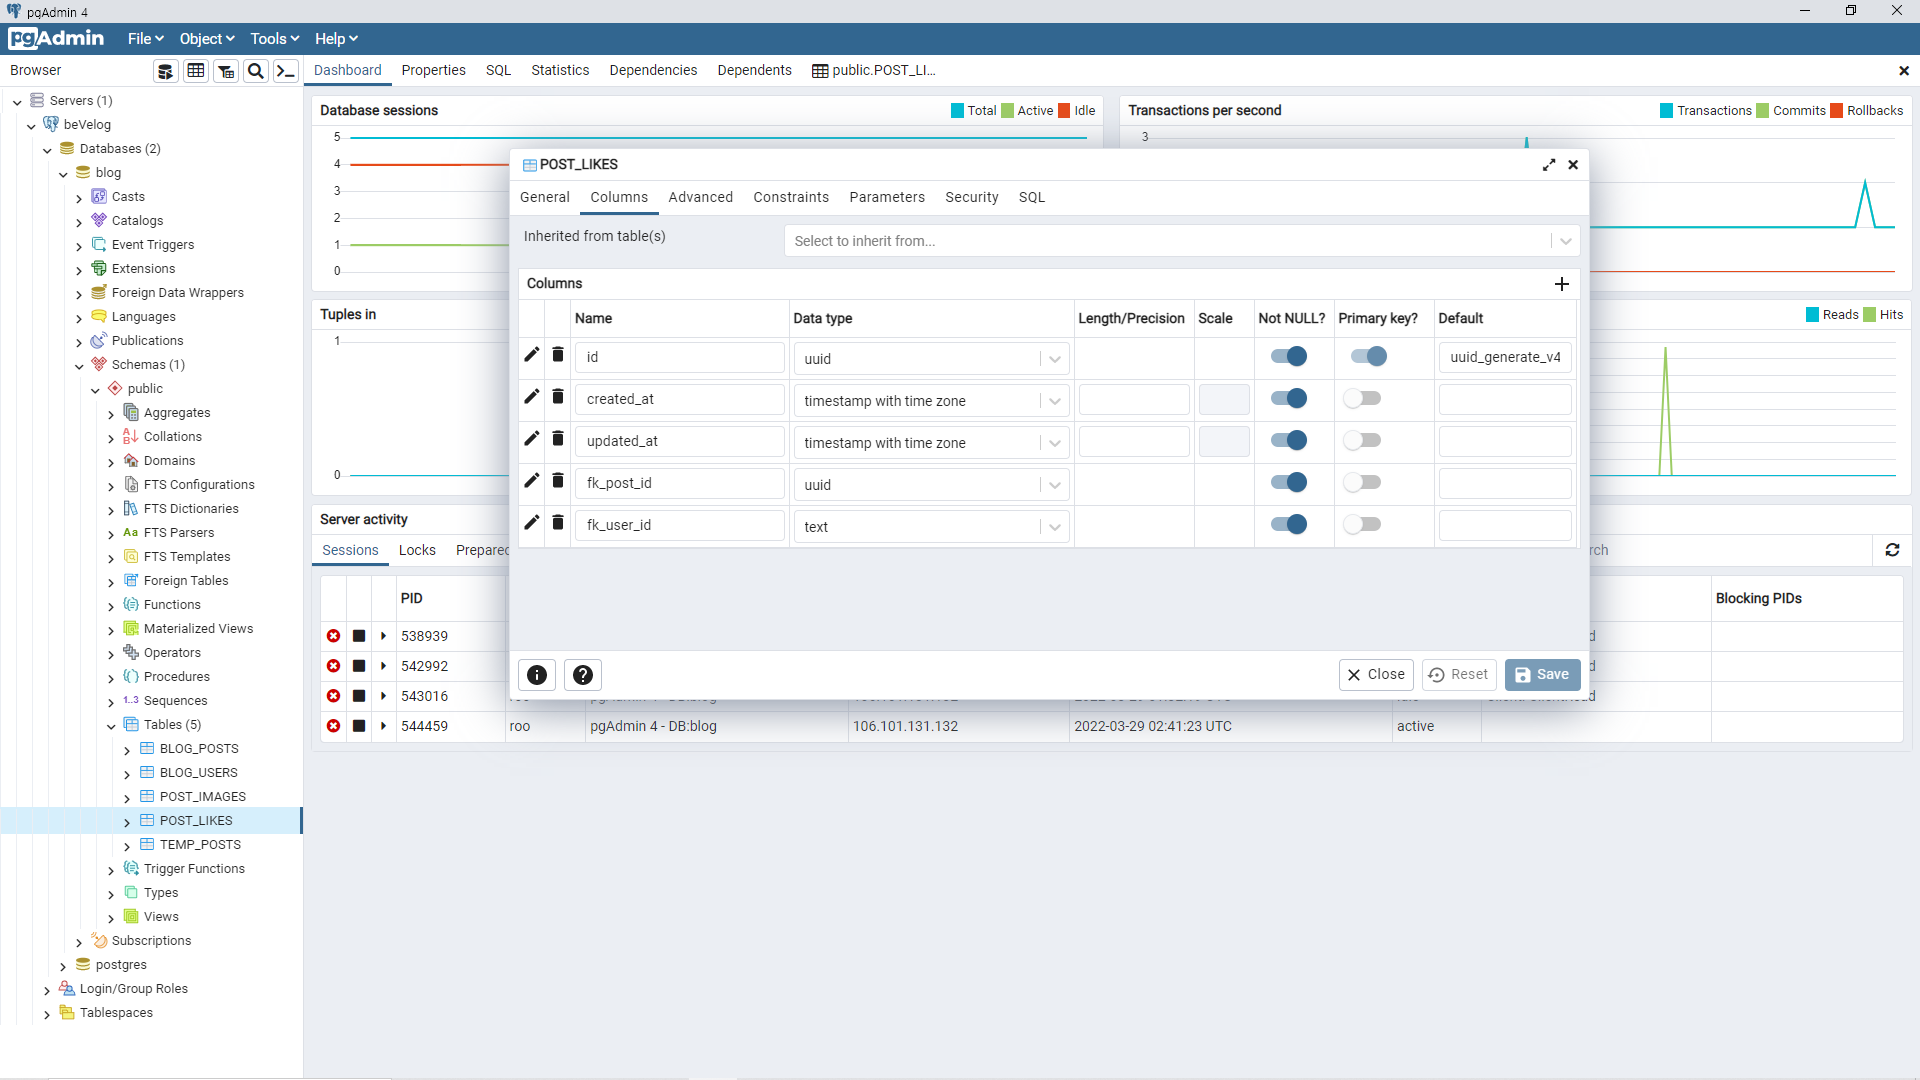Click the Save button
The height and width of the screenshot is (1080, 1920).
(x=1543, y=675)
